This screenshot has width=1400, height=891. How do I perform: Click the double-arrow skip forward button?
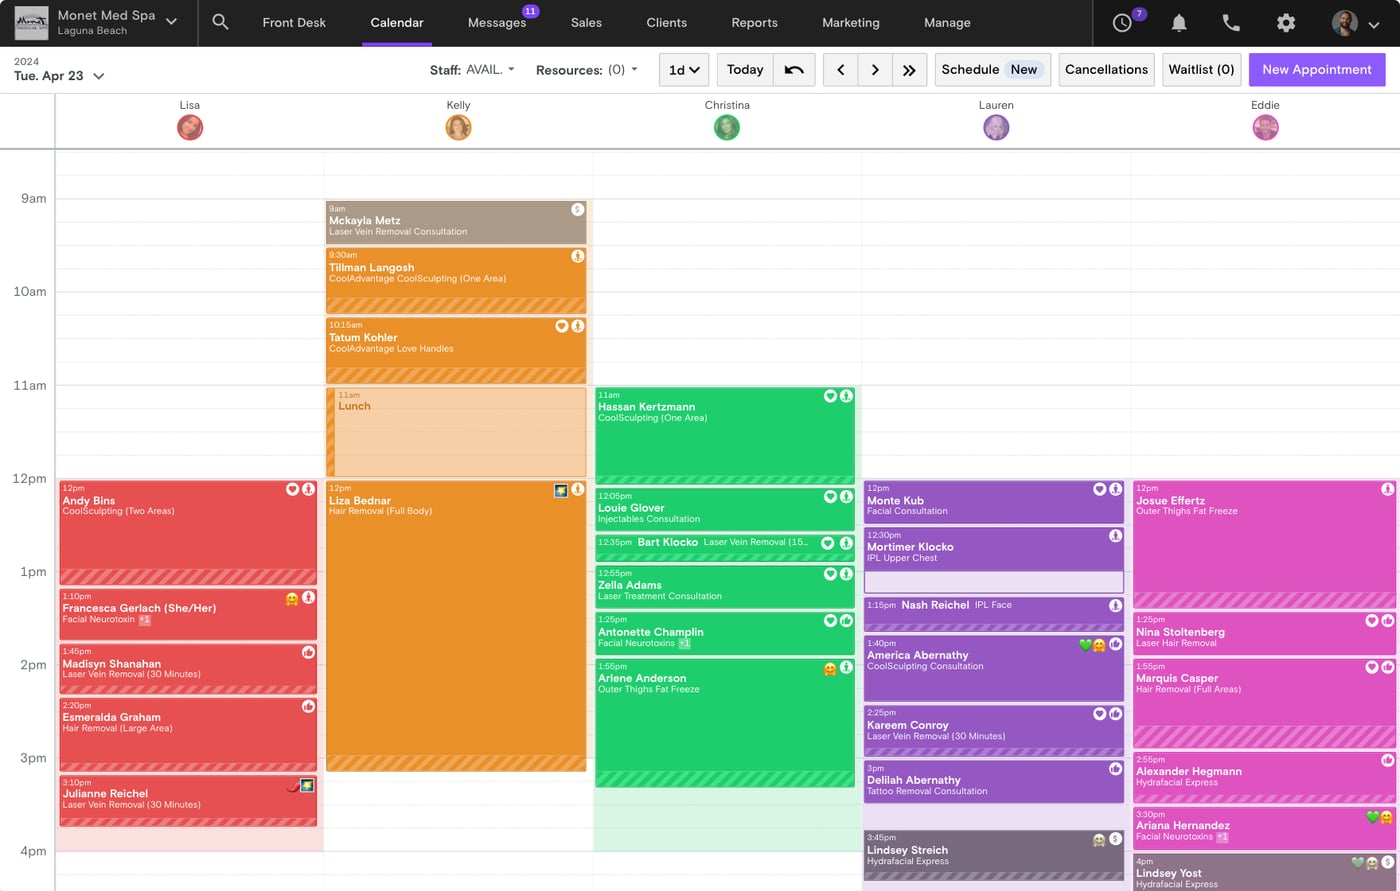click(x=909, y=70)
